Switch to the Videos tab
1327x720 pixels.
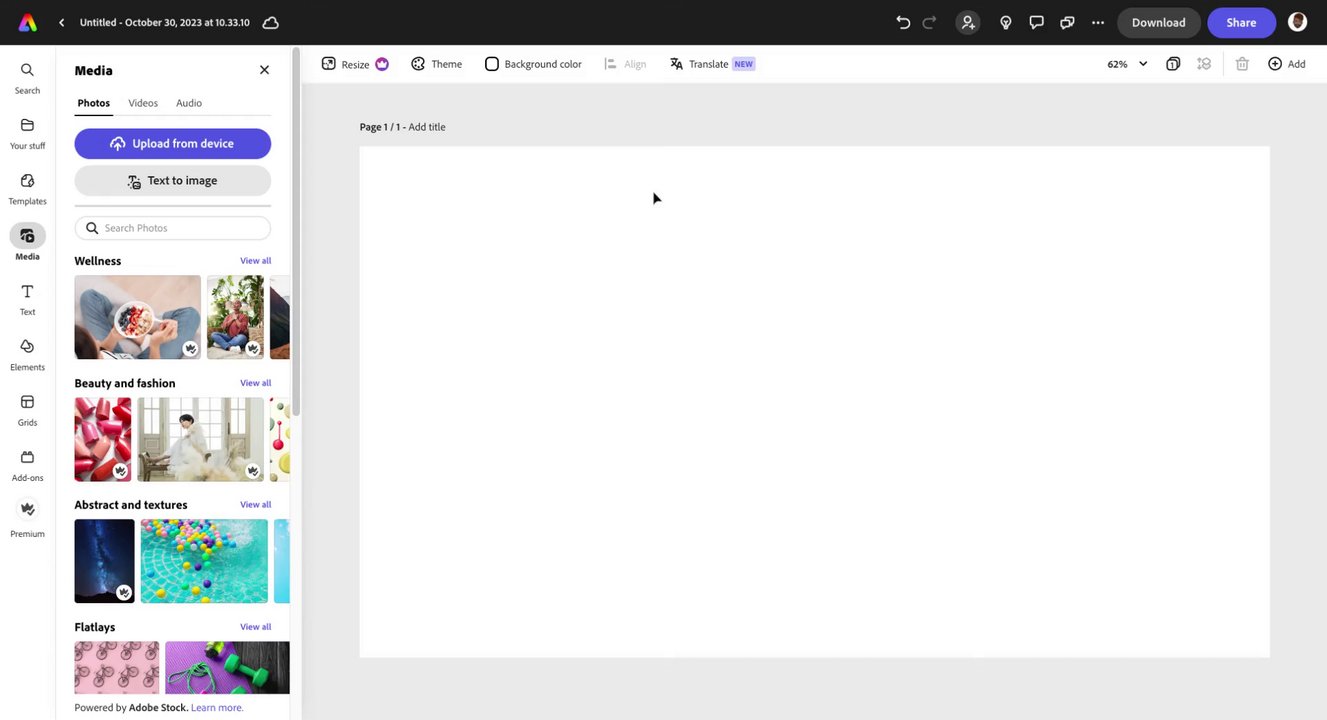(143, 103)
